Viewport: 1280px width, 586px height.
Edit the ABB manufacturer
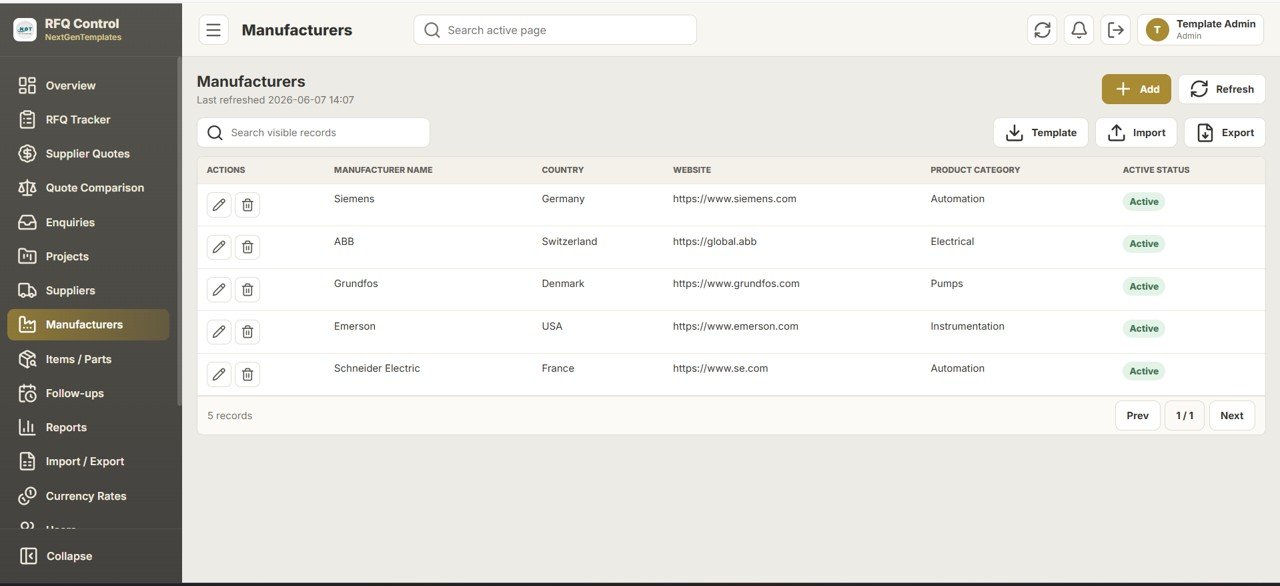(x=219, y=247)
